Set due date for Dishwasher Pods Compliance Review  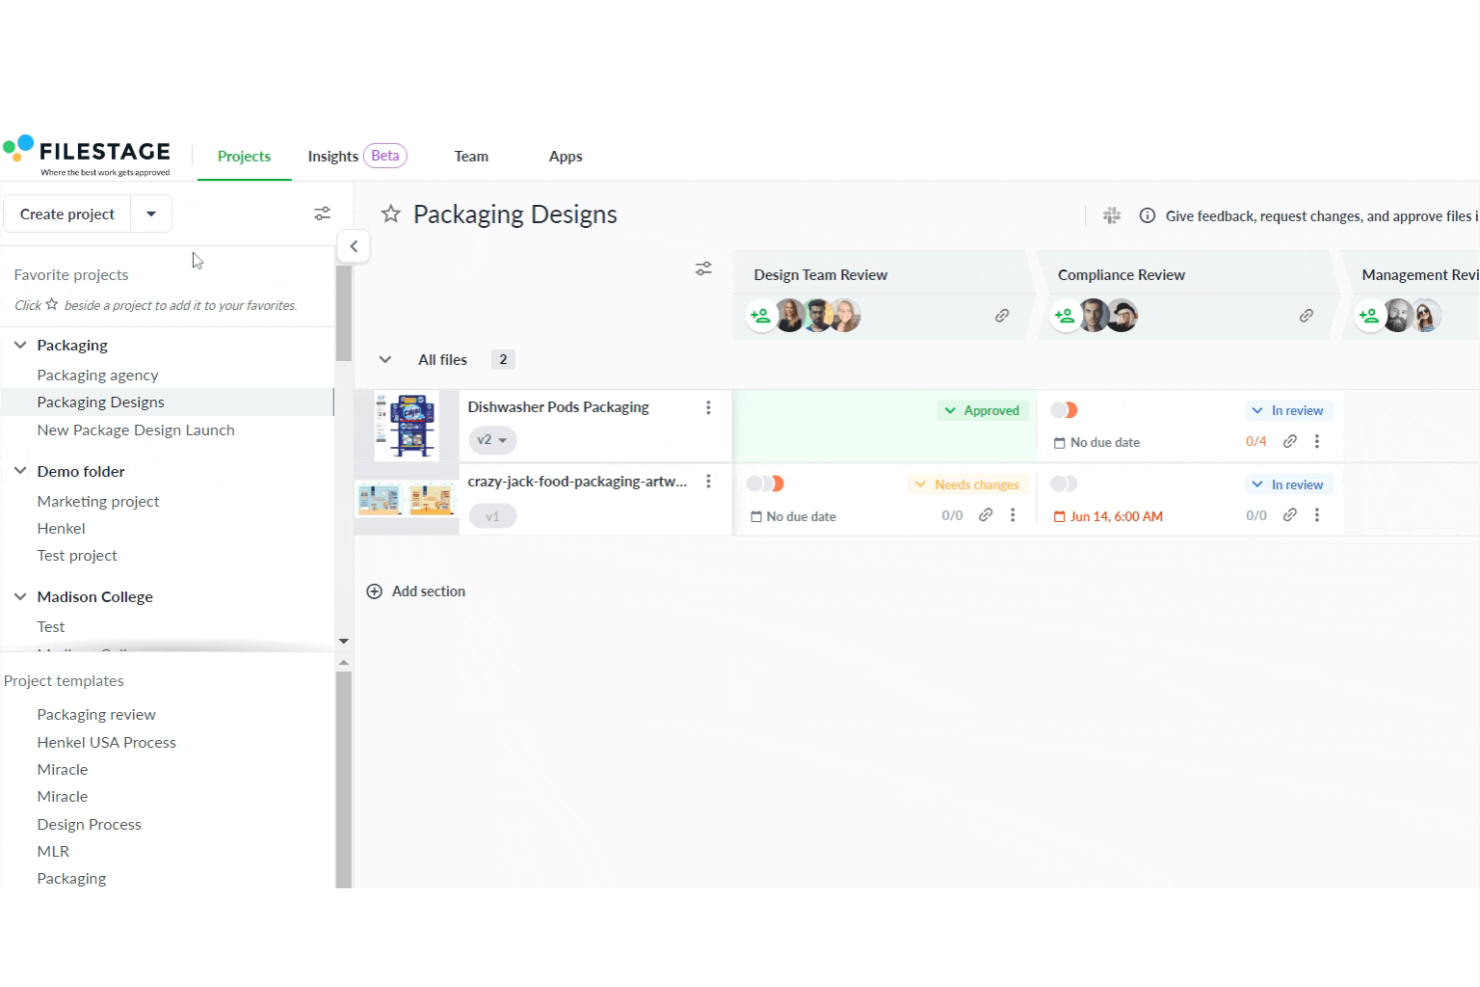pos(1097,441)
